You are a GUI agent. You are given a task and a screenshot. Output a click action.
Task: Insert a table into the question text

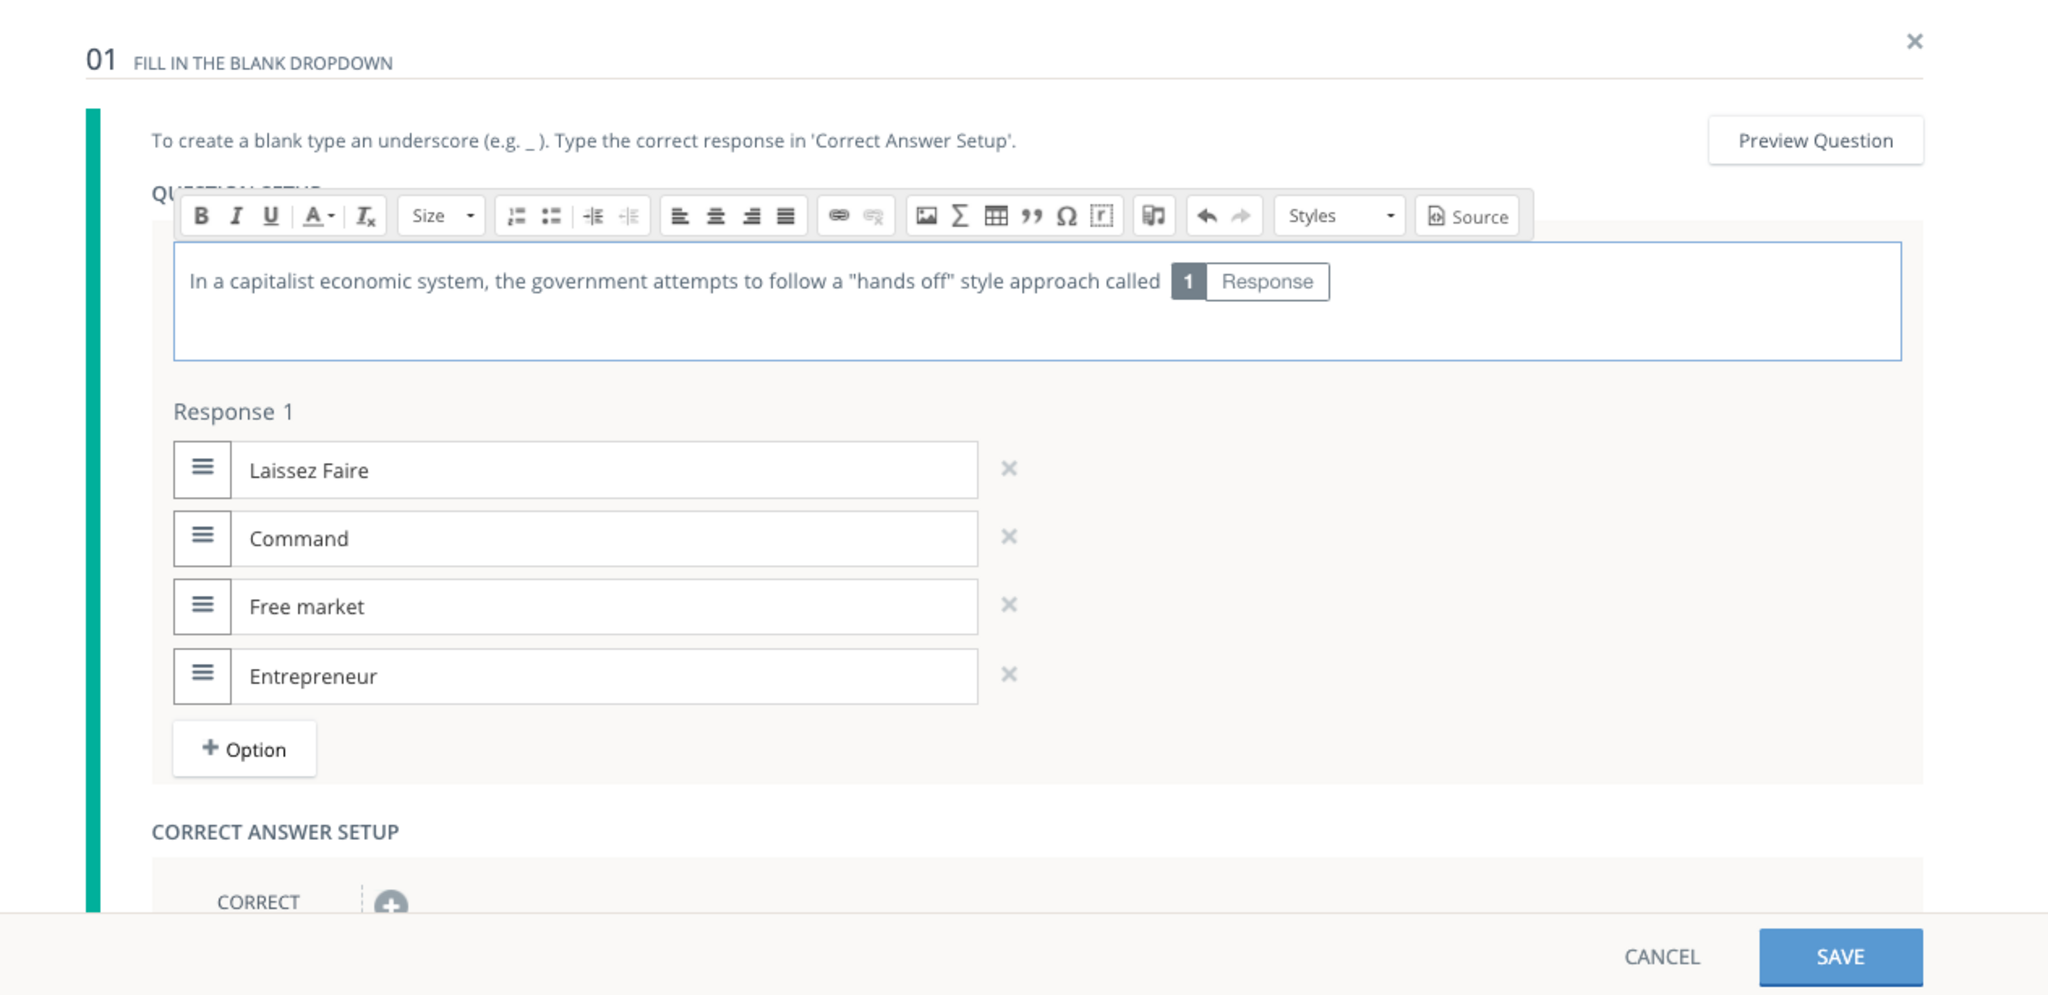[995, 216]
